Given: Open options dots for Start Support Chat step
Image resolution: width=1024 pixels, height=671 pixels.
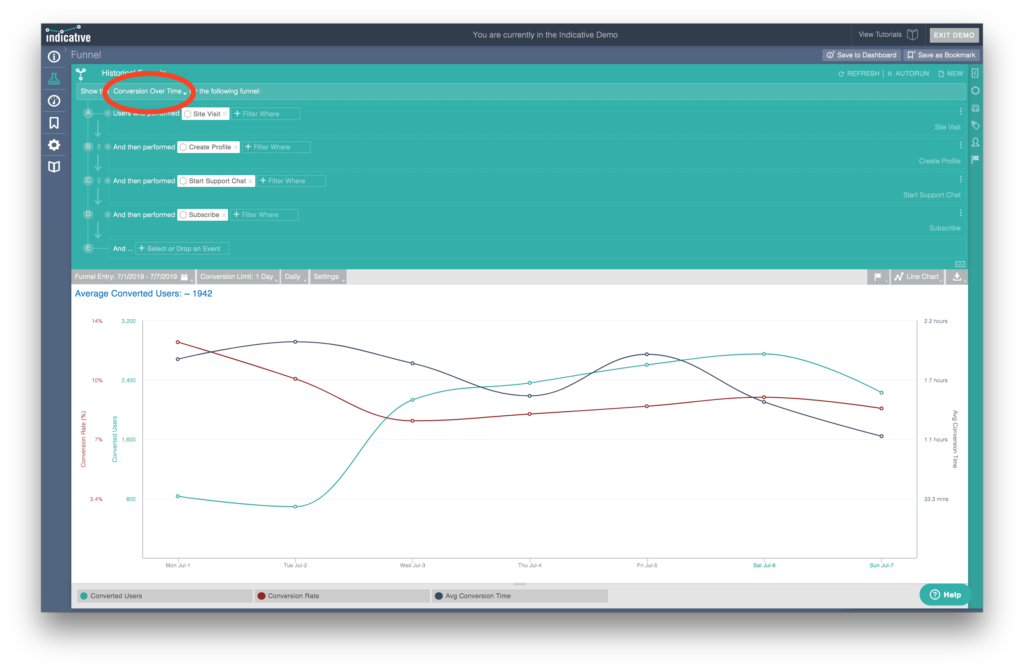Looking at the screenshot, I should 960,179.
